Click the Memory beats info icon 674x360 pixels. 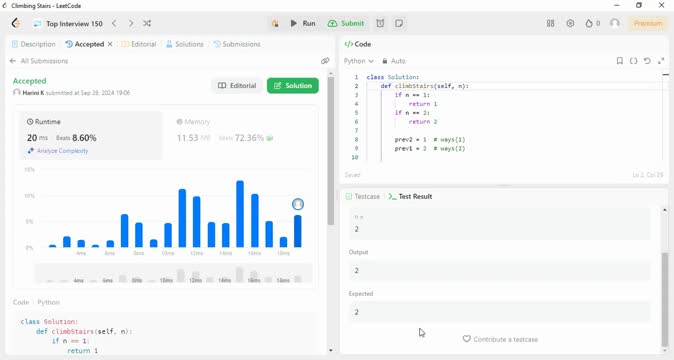[x=270, y=138]
